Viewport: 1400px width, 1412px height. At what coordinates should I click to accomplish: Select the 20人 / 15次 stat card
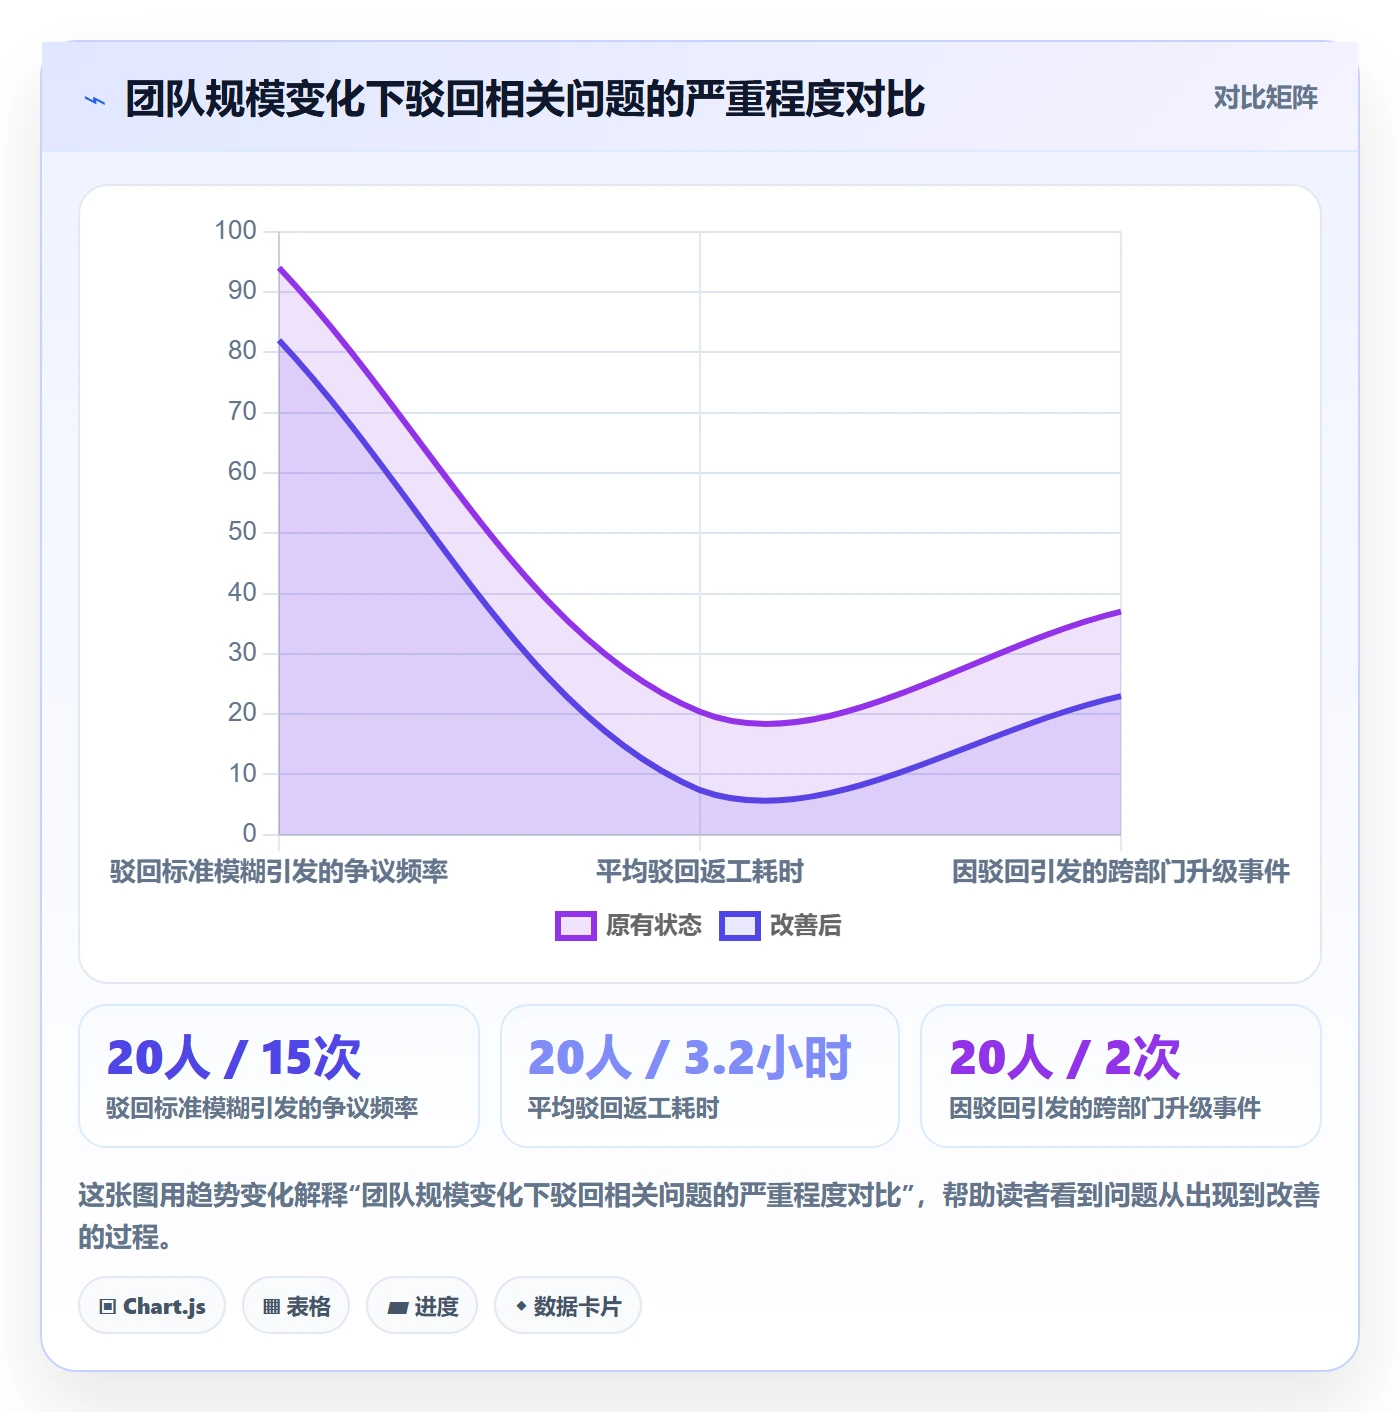(x=279, y=1076)
